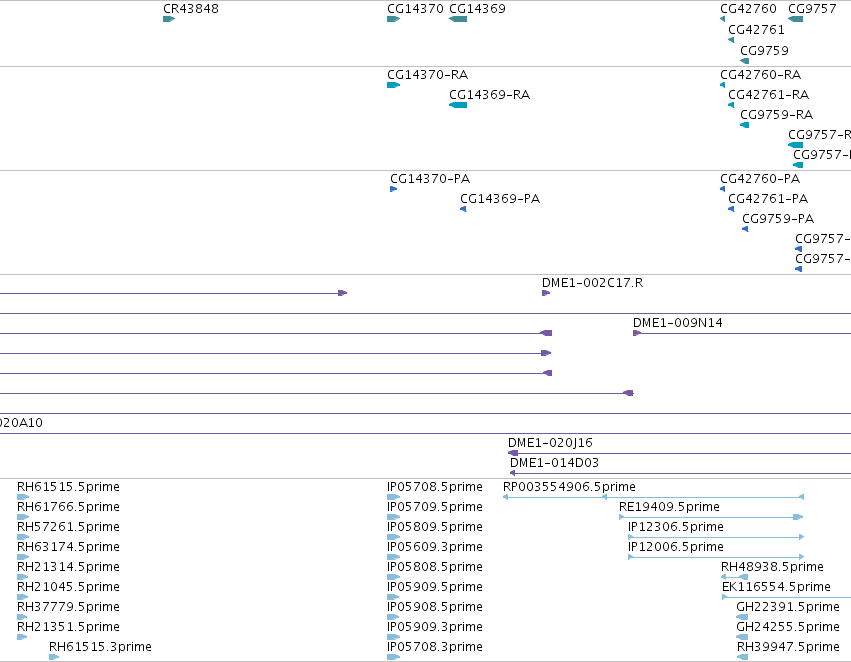Click the RH63174.5prime label
This screenshot has height=662, width=851.
click(x=68, y=547)
